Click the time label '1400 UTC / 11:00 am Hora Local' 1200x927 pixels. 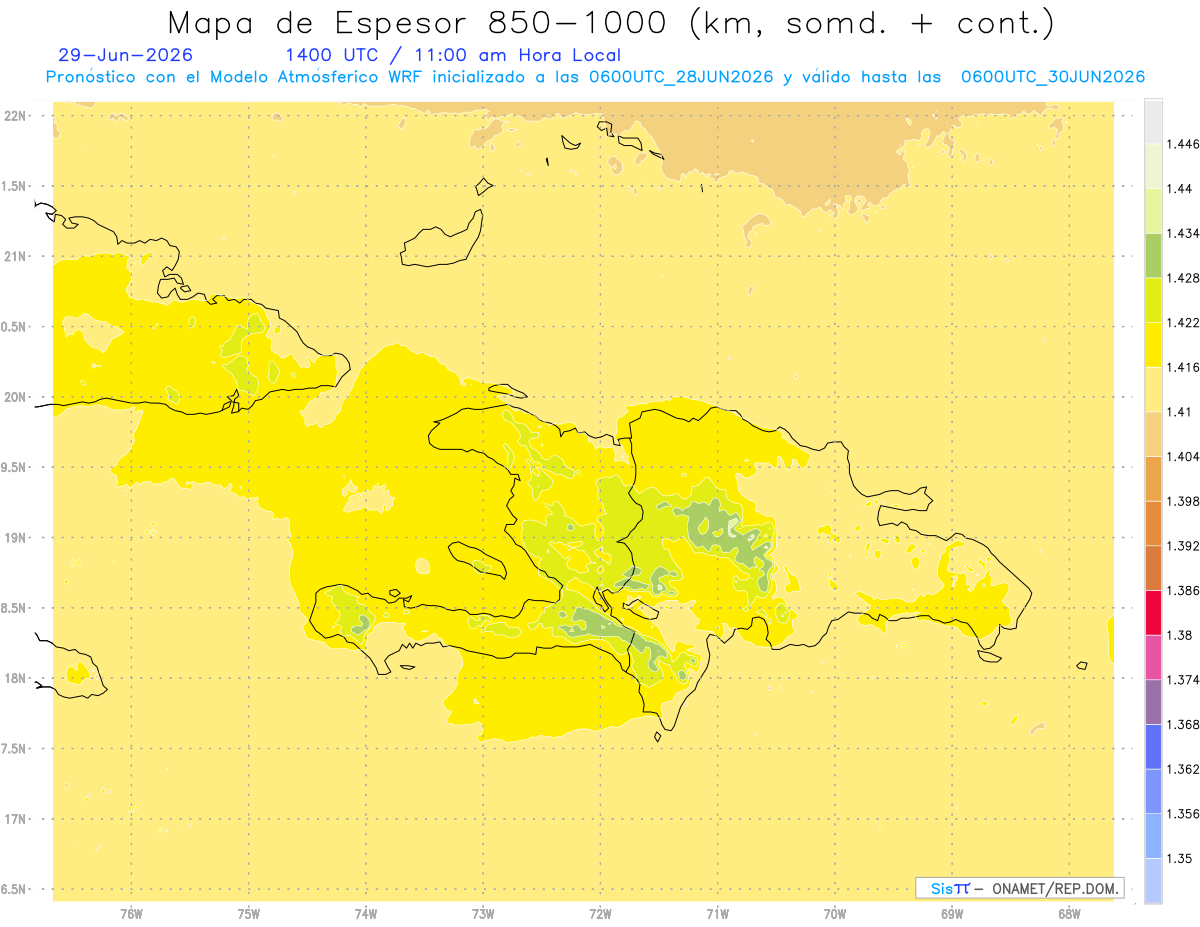click(453, 56)
